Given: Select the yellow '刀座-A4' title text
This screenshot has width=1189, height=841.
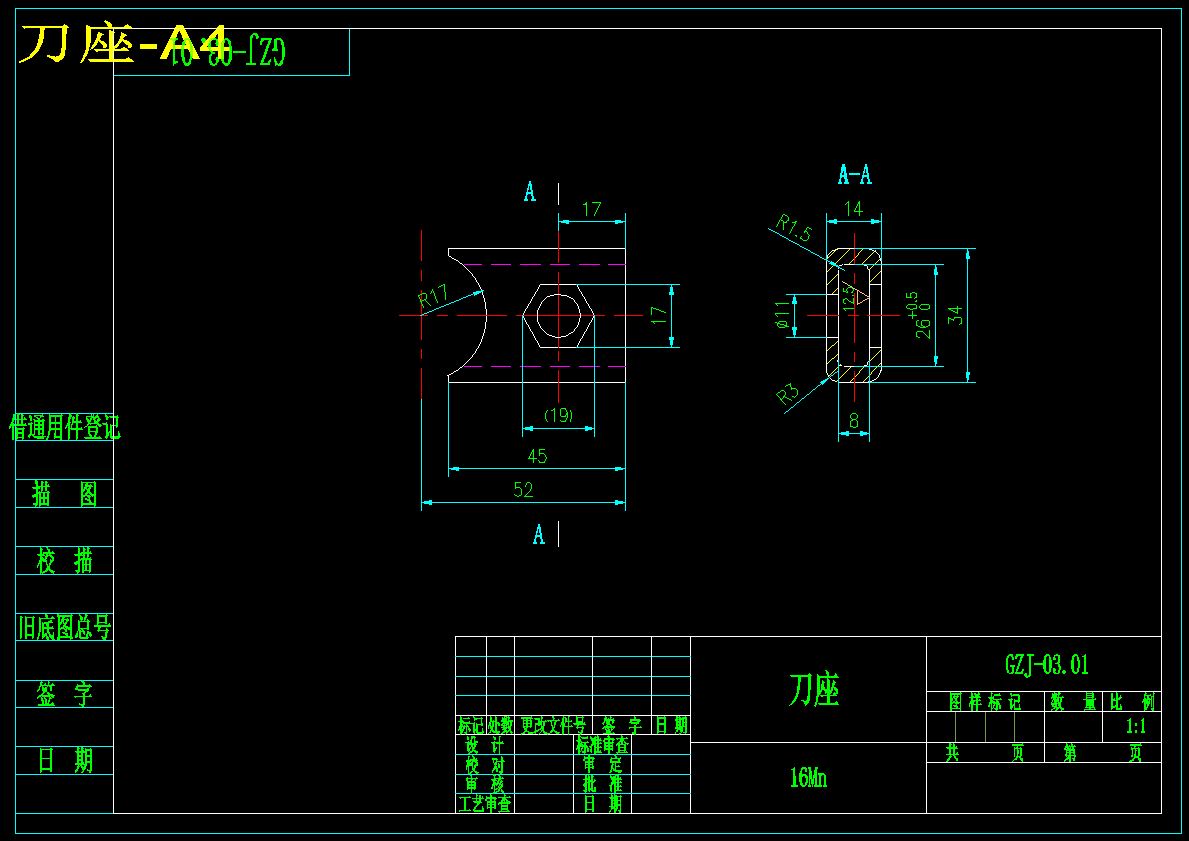Looking at the screenshot, I should pyautogui.click(x=123, y=45).
